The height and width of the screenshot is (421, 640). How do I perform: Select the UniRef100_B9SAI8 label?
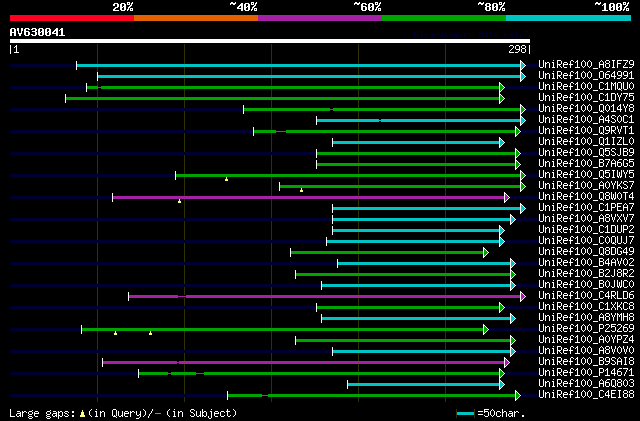click(x=586, y=362)
